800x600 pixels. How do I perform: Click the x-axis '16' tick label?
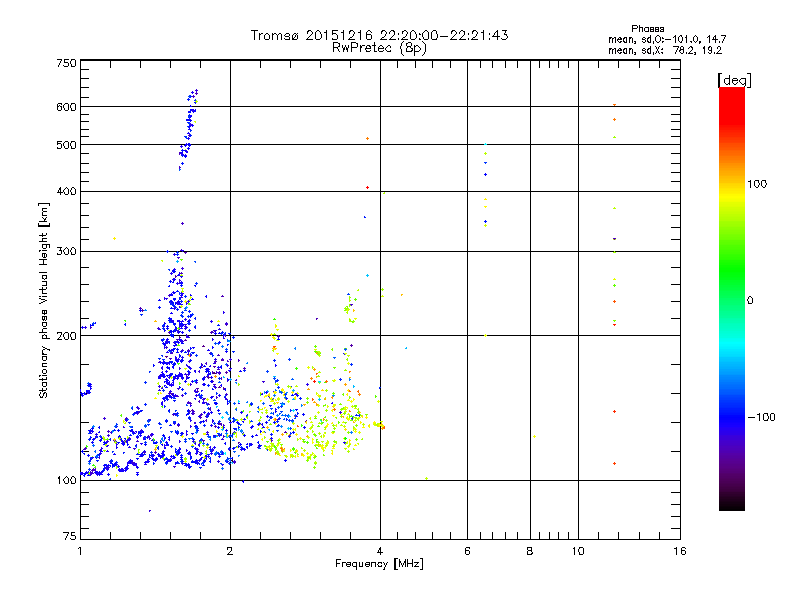680,551
